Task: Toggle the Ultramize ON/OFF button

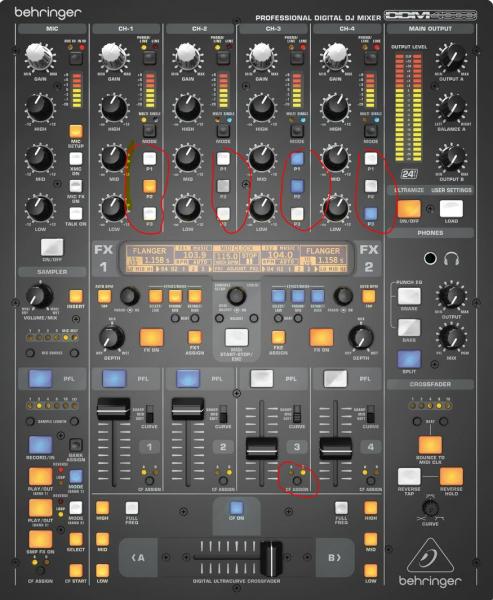Action: point(409,209)
